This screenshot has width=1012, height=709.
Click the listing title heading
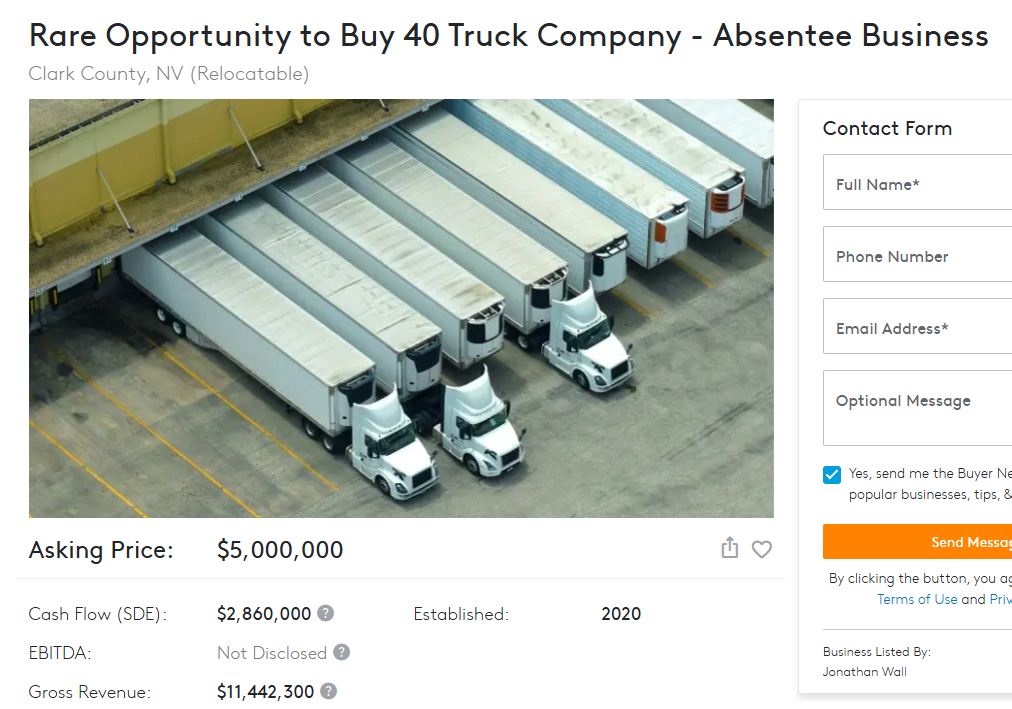508,35
